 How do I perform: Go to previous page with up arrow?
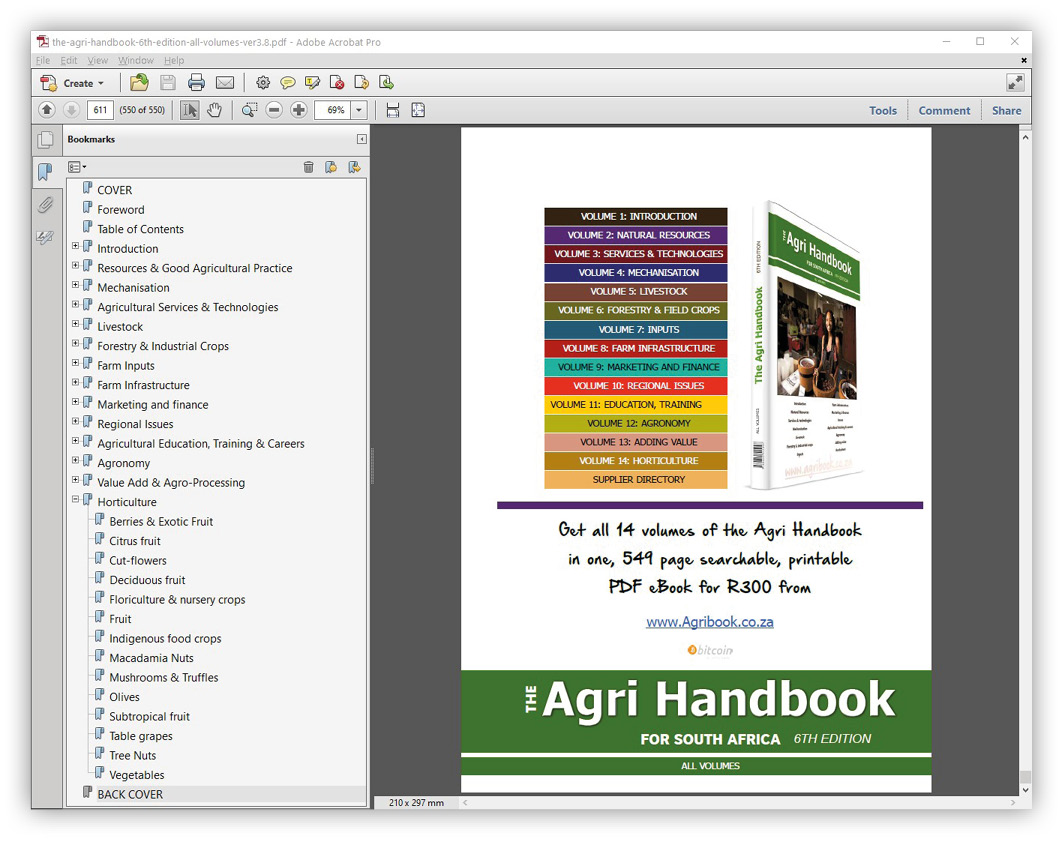(x=47, y=110)
